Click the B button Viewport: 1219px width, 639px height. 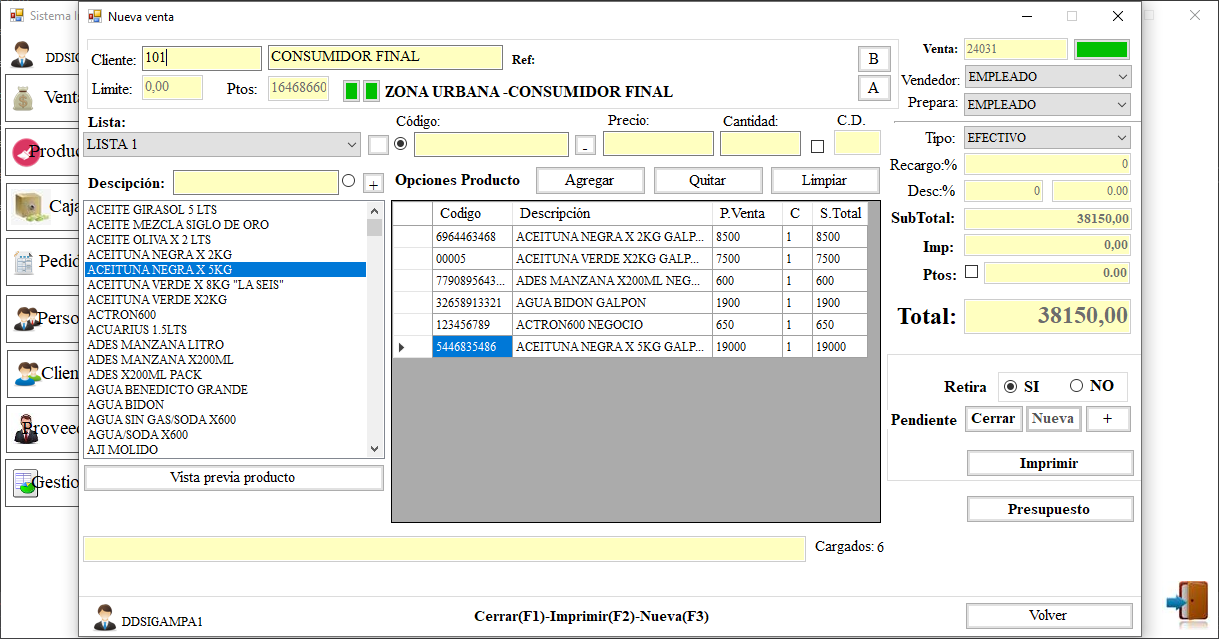[874, 58]
